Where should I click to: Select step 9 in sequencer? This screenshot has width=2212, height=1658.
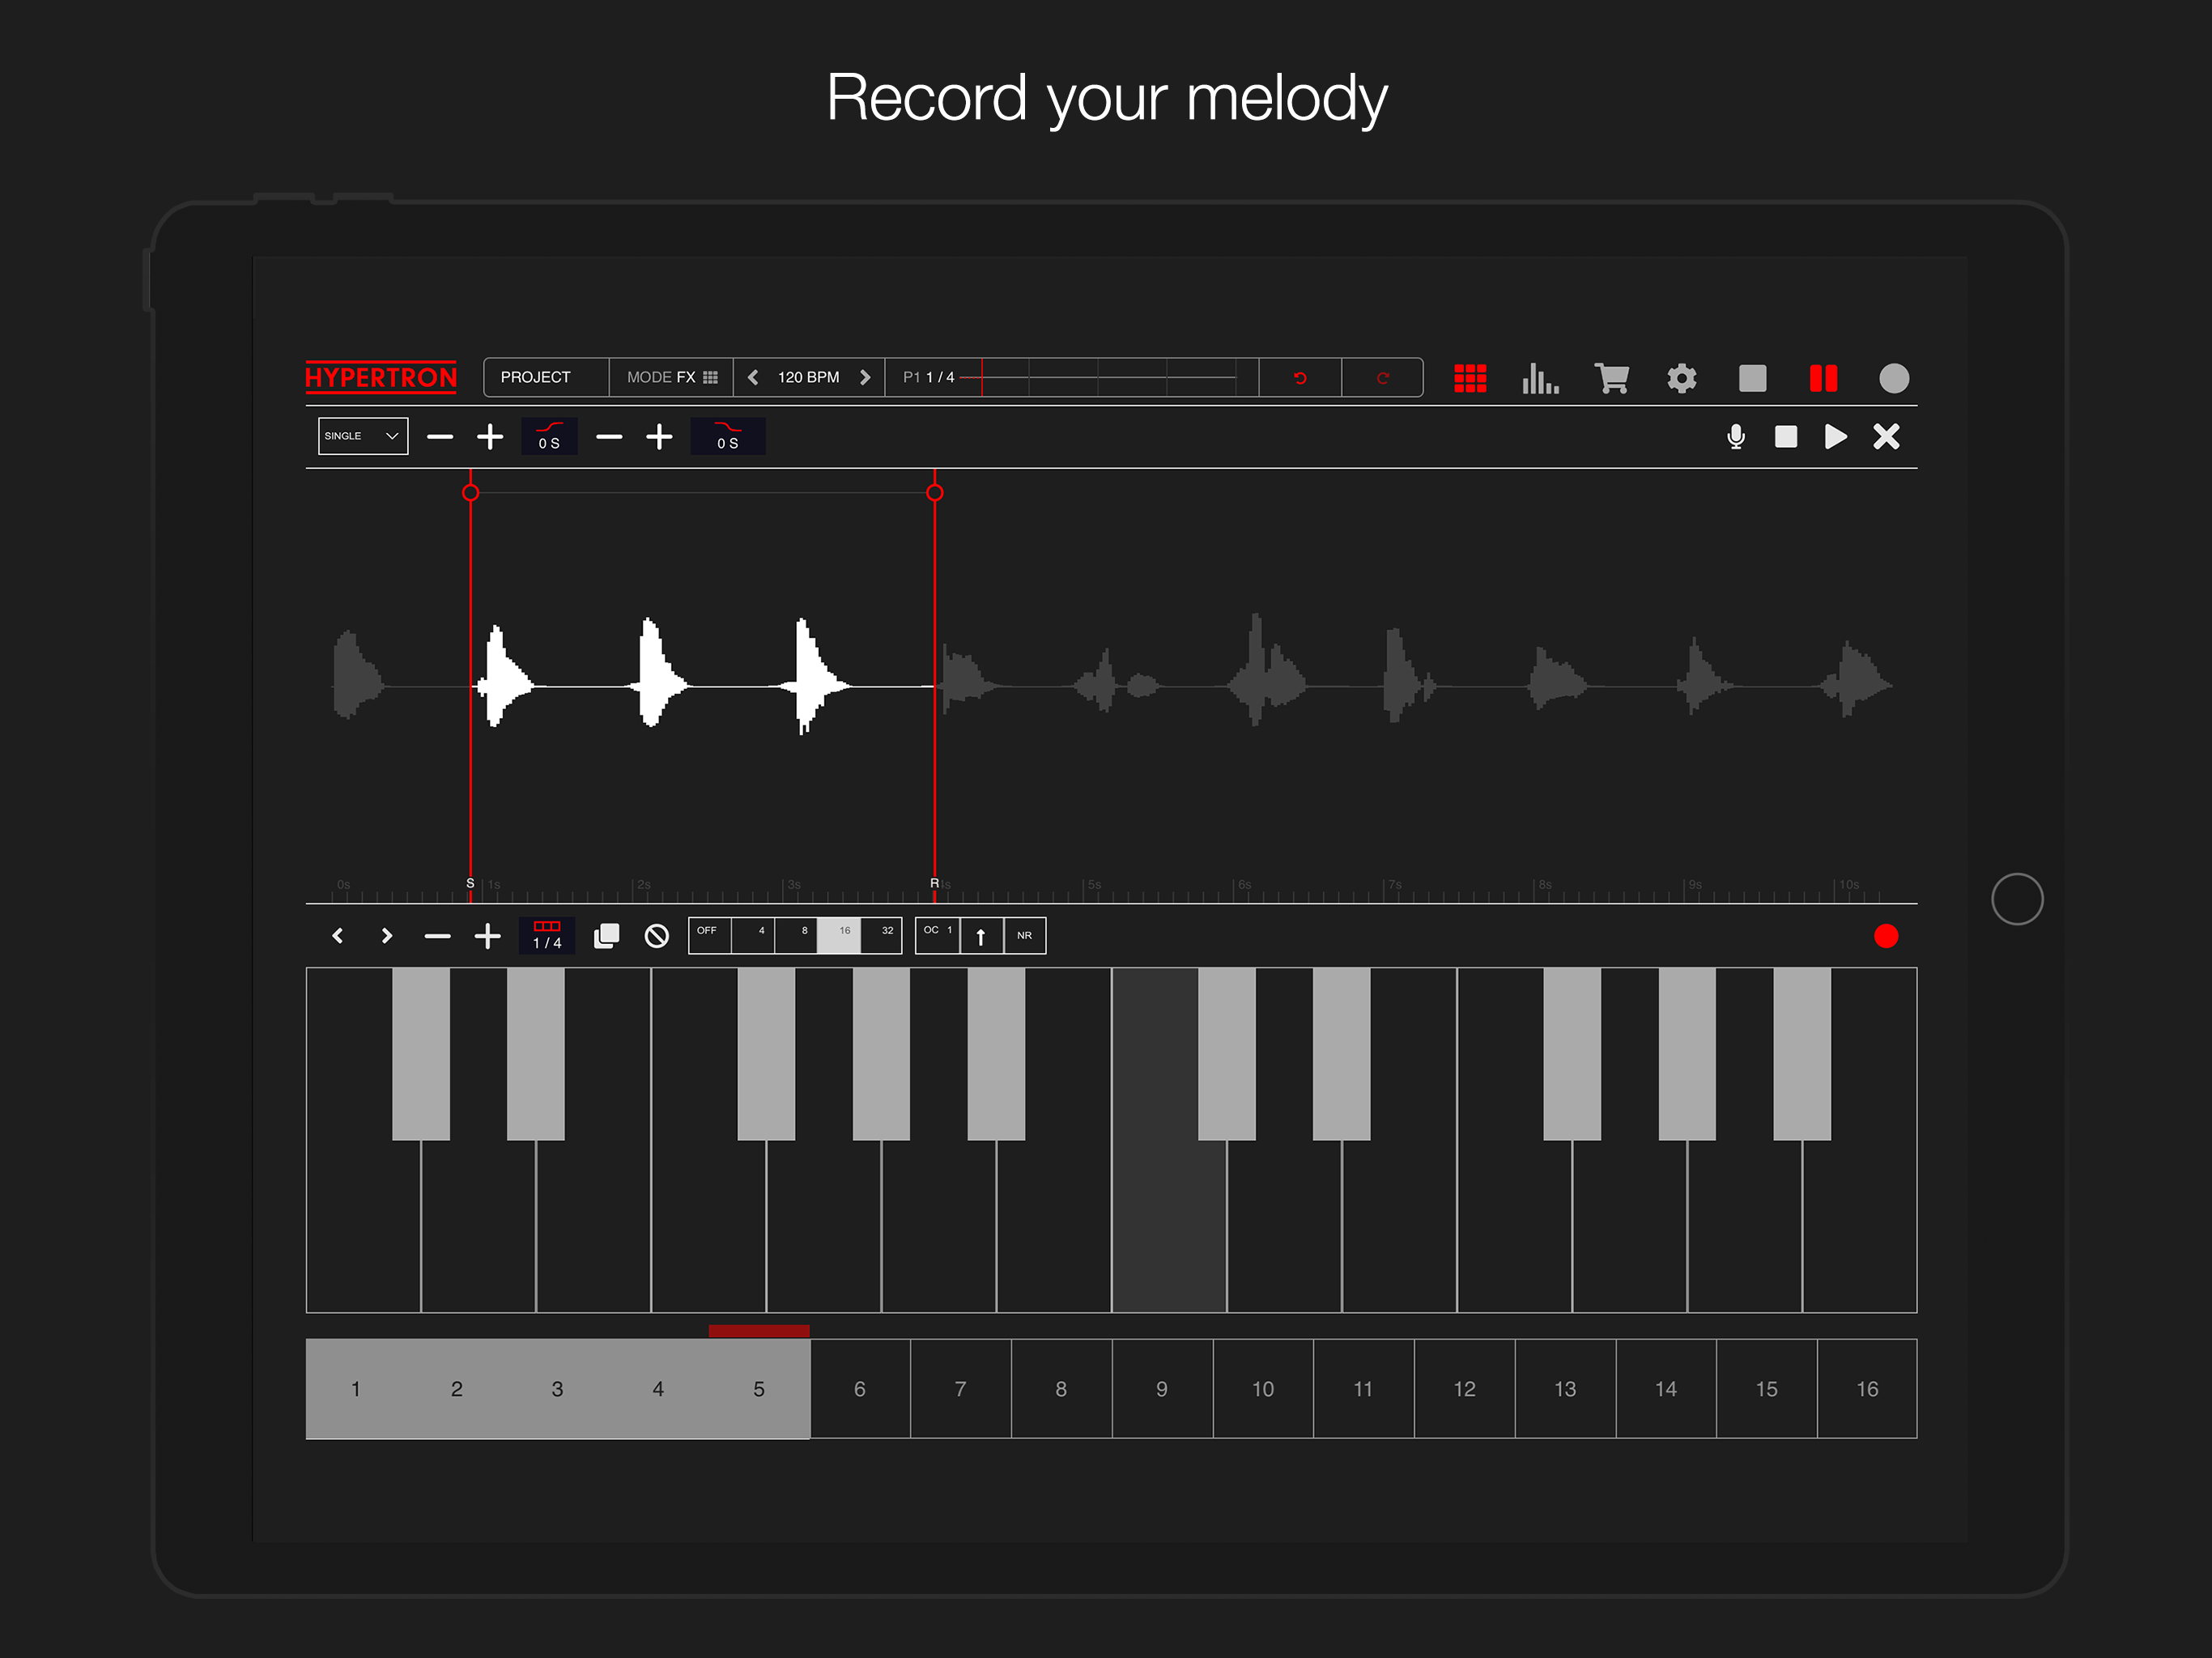[x=1161, y=1388]
